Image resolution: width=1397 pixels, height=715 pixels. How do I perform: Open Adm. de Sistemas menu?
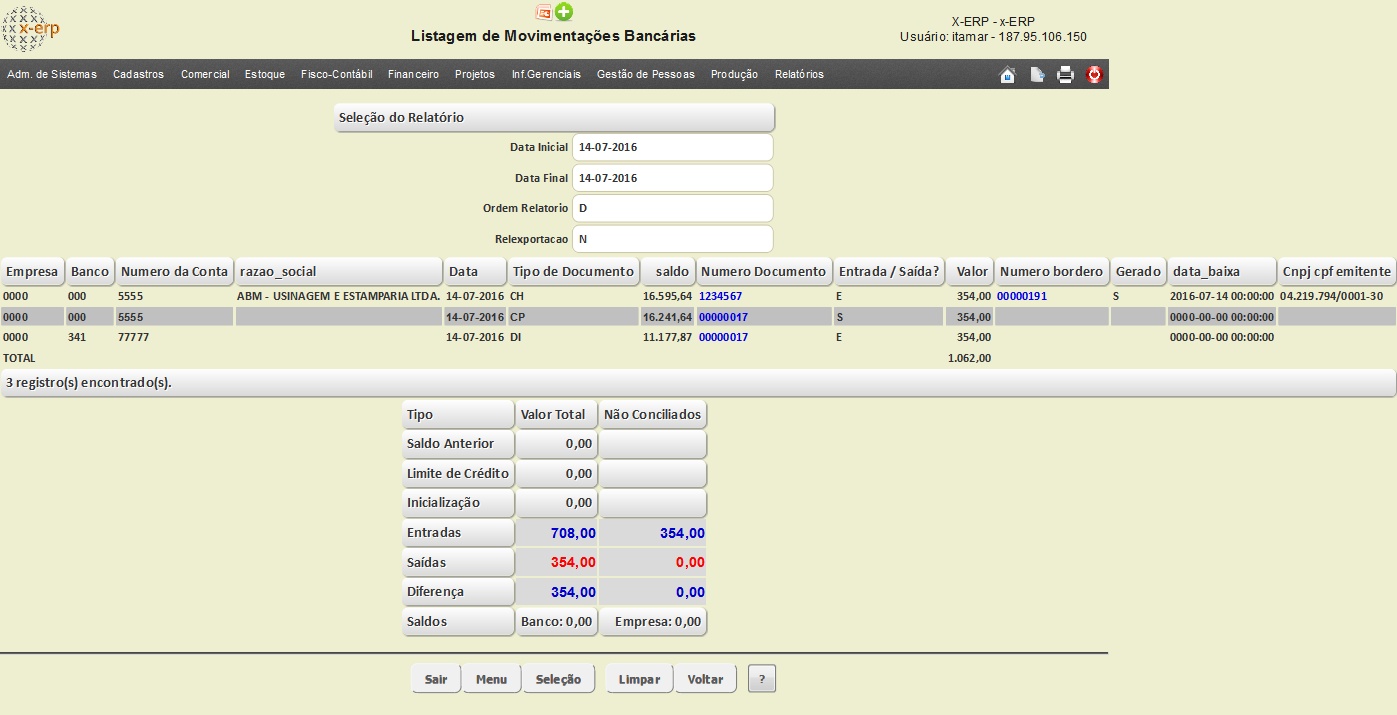coord(52,74)
